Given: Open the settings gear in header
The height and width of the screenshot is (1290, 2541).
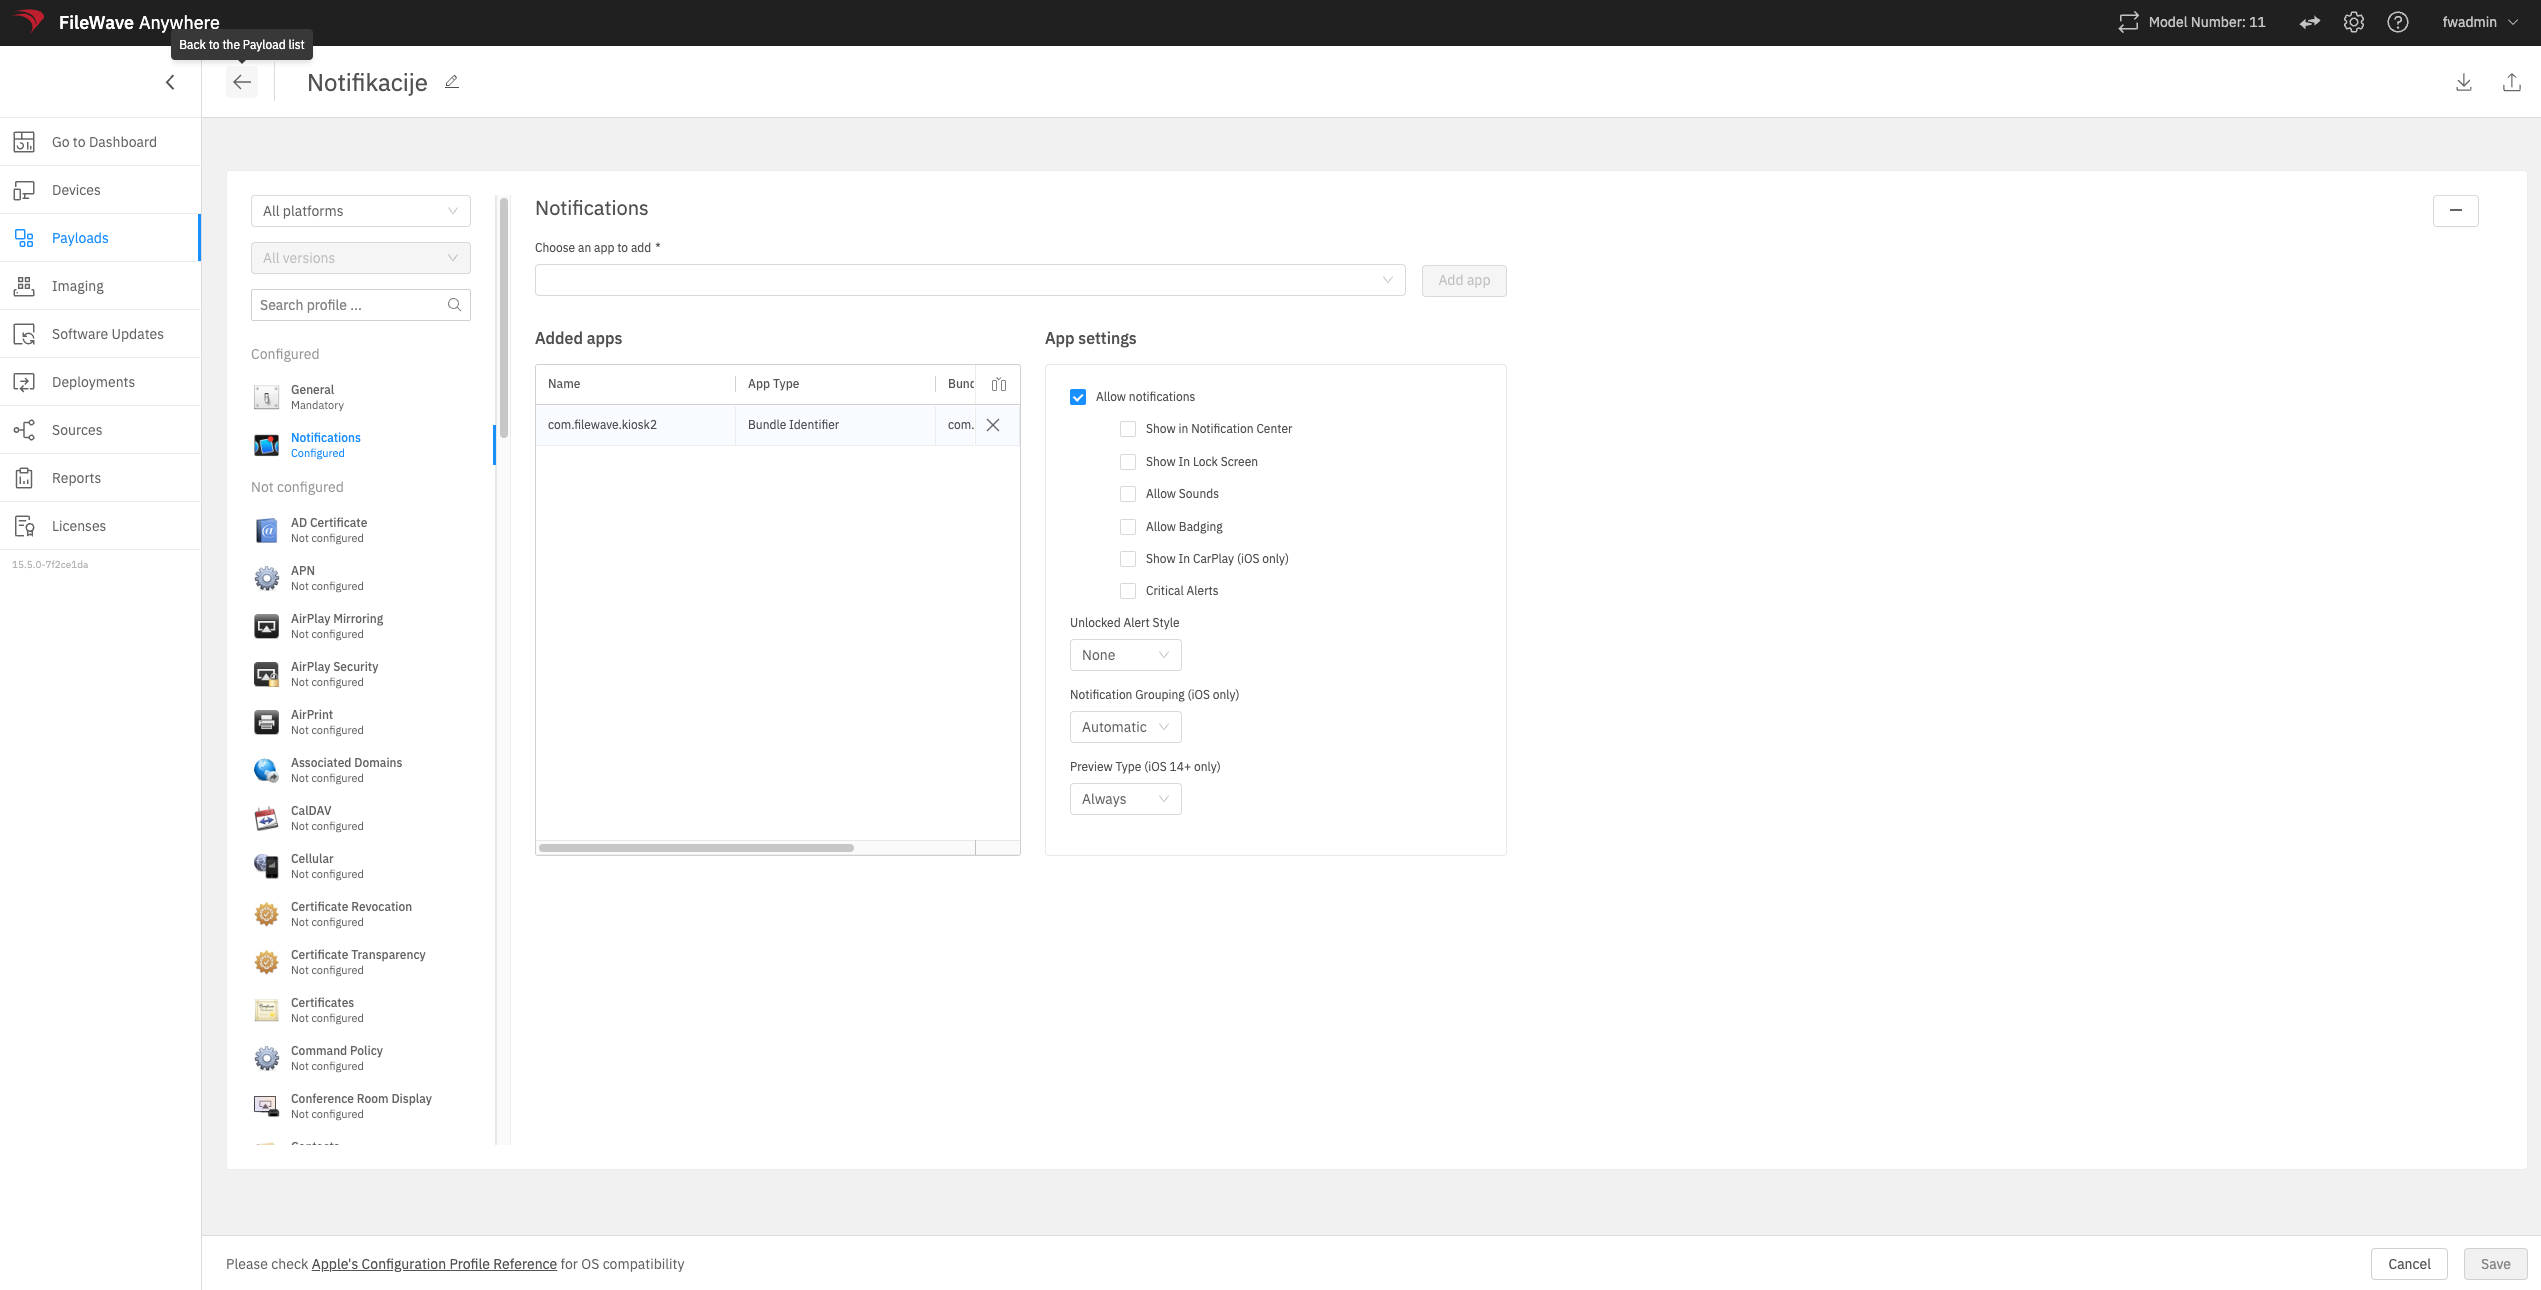Looking at the screenshot, I should coord(2354,22).
